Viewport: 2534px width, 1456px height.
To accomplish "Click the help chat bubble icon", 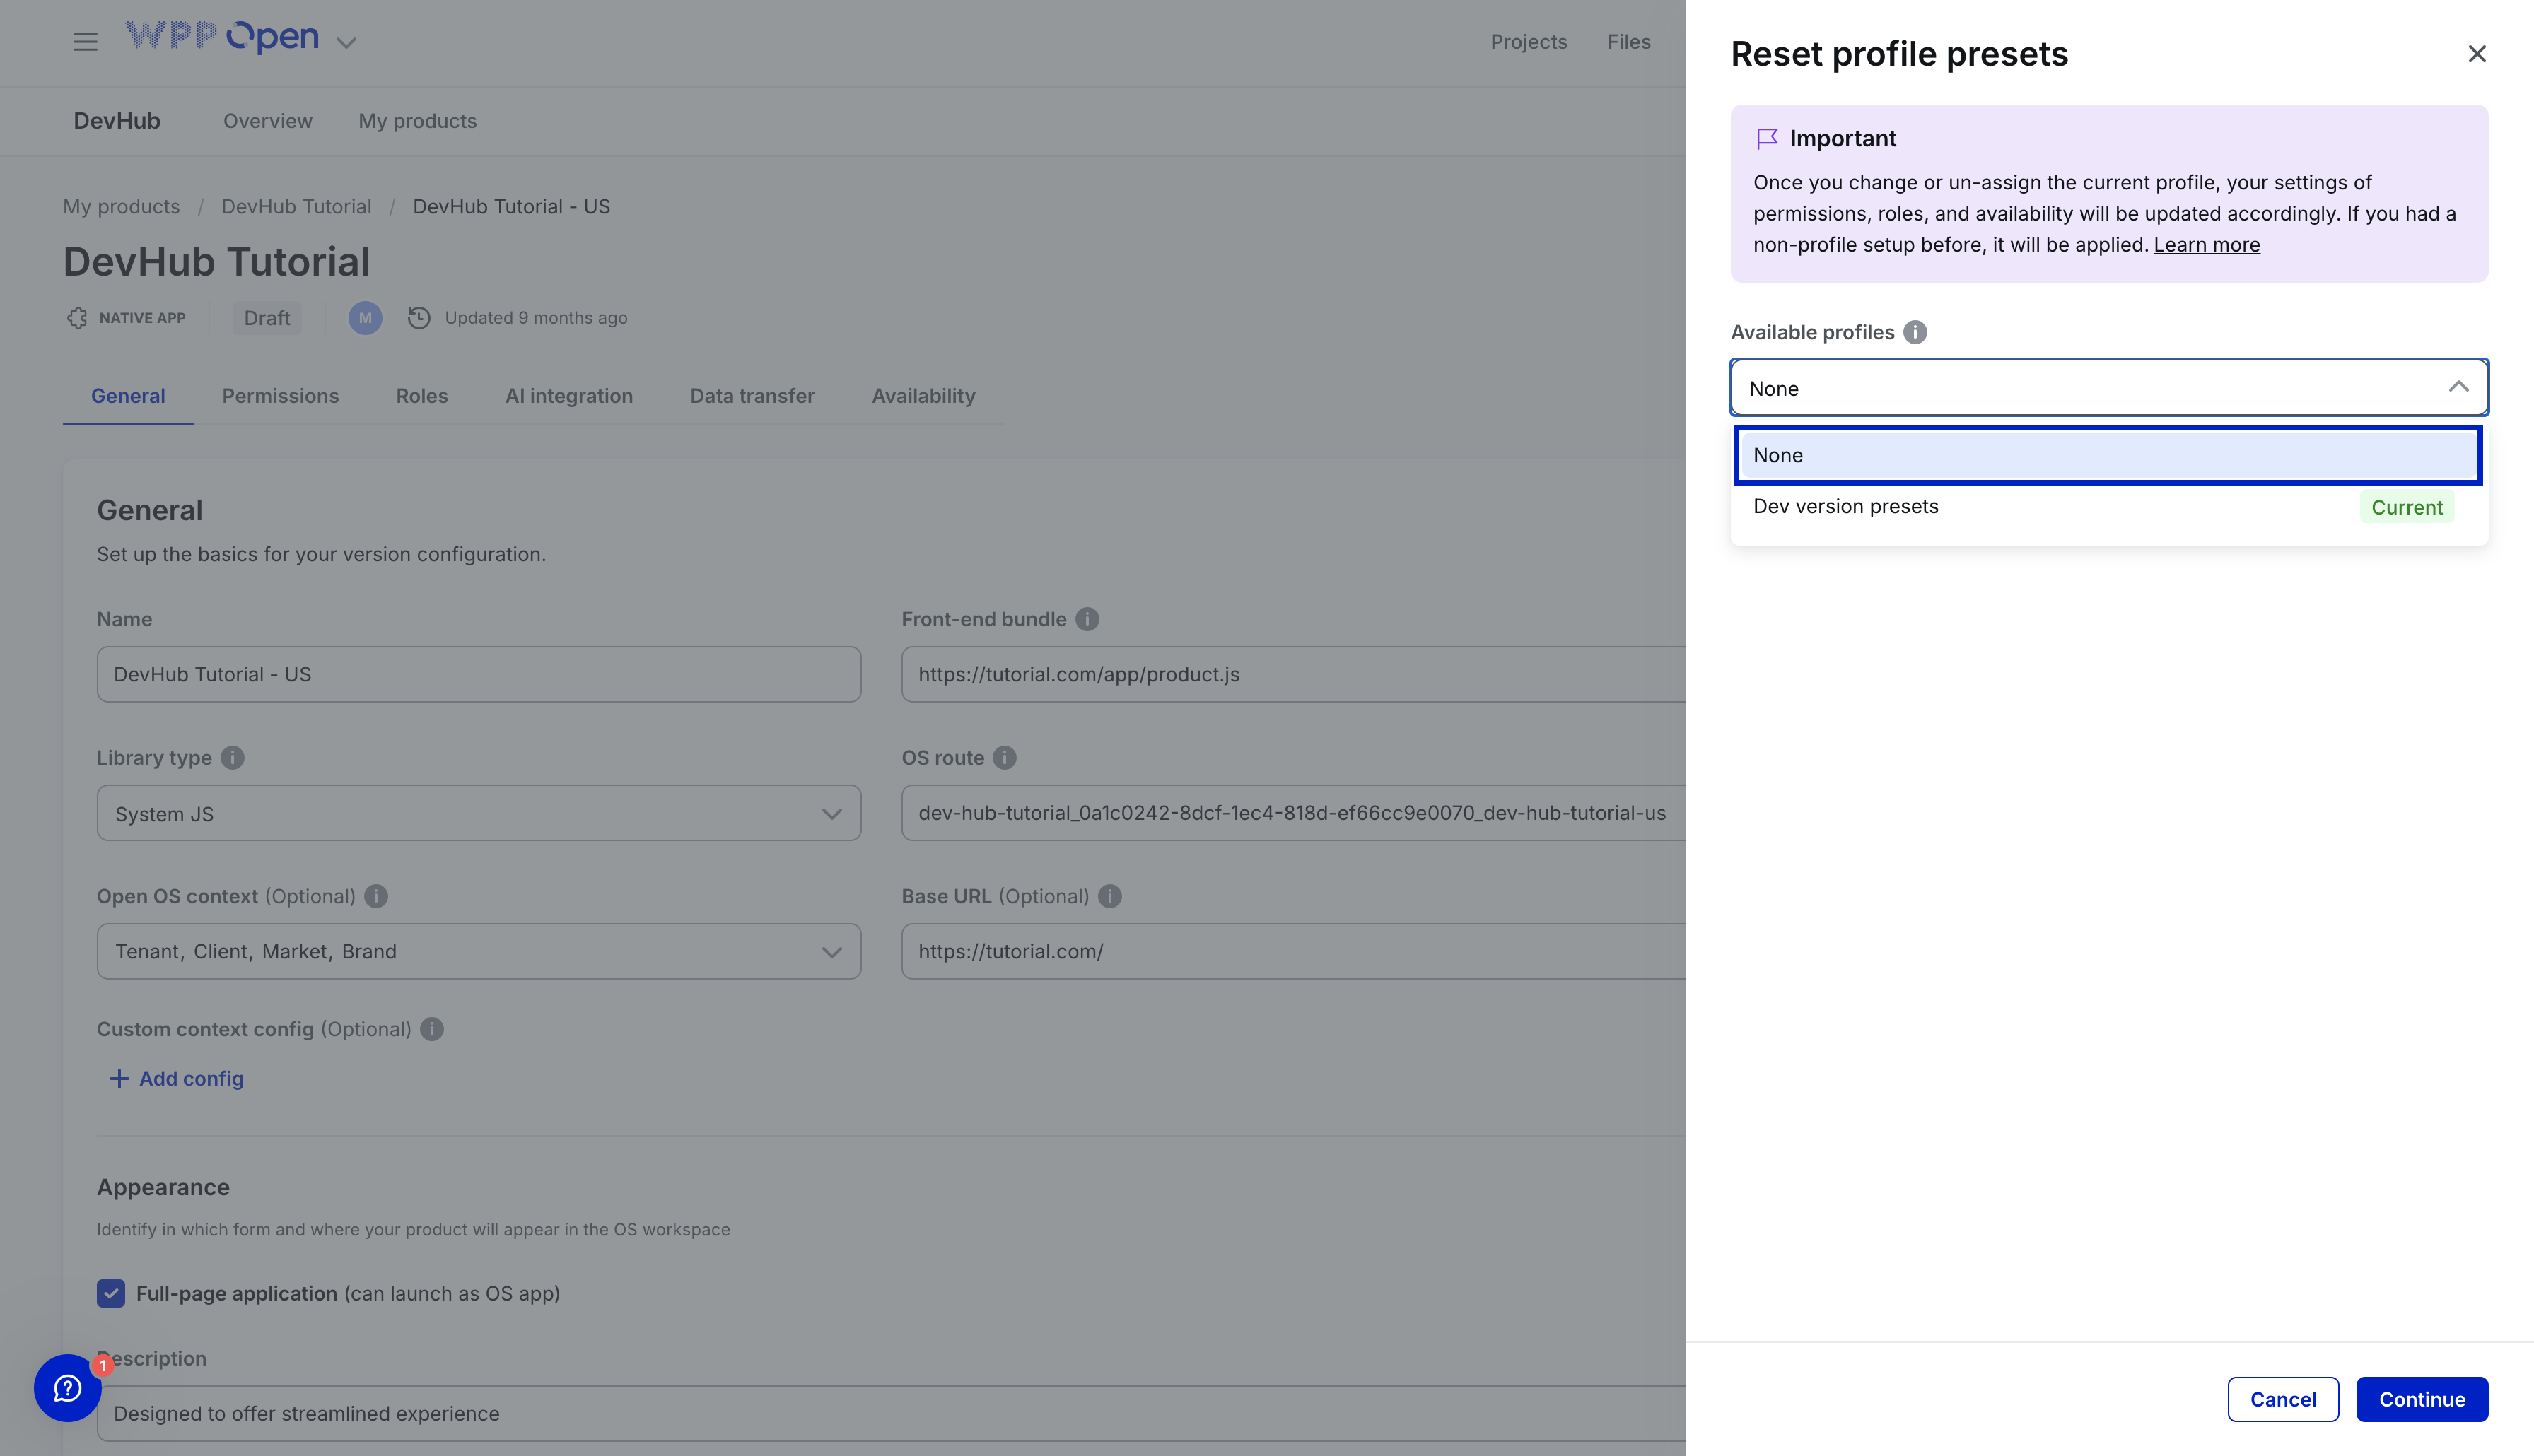I will point(67,1388).
